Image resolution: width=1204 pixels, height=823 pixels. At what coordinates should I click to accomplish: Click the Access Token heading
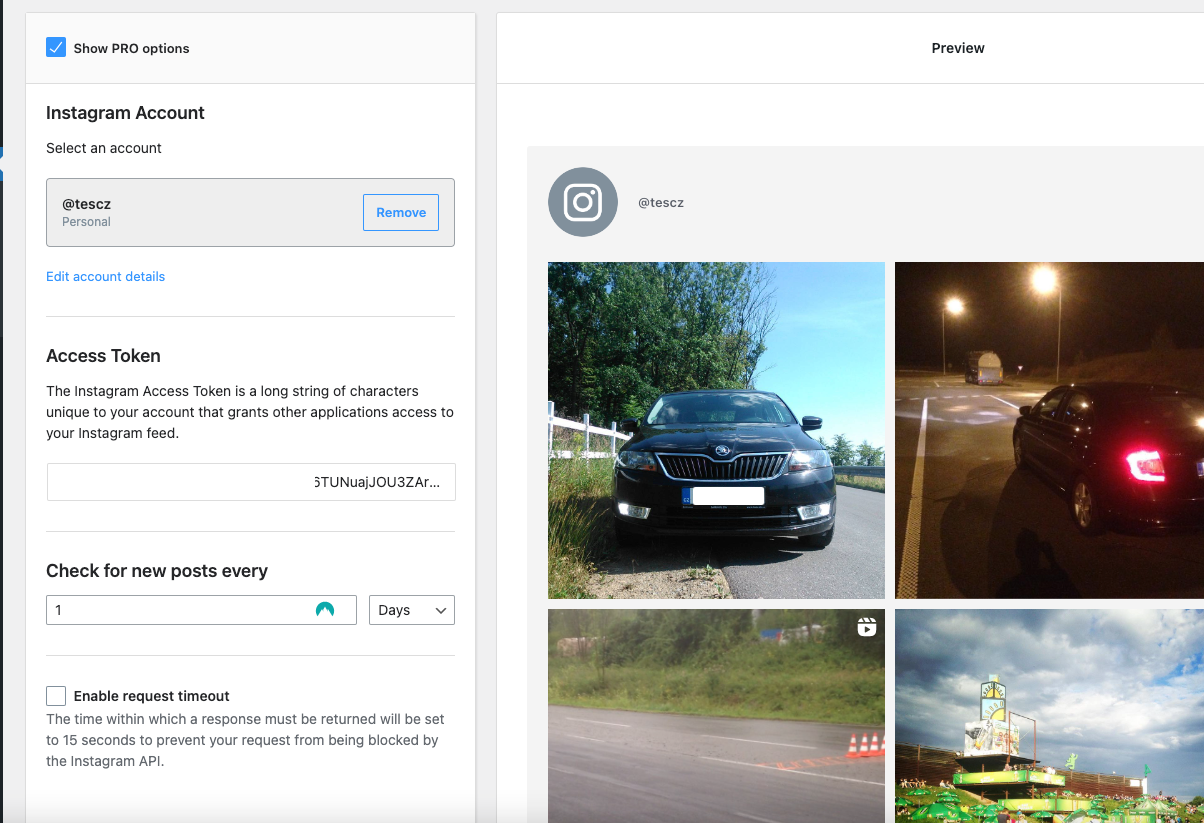(x=103, y=356)
